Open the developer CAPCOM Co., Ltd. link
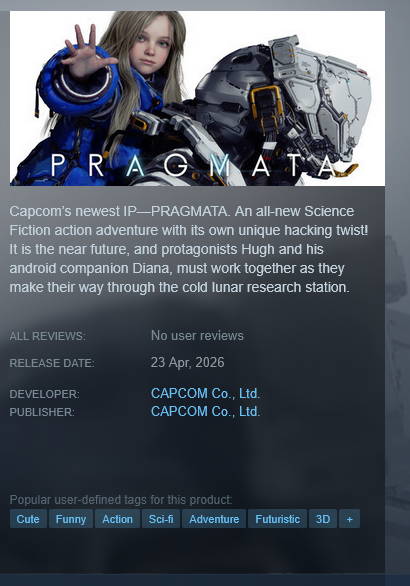This screenshot has height=586, width=410. click(x=205, y=394)
